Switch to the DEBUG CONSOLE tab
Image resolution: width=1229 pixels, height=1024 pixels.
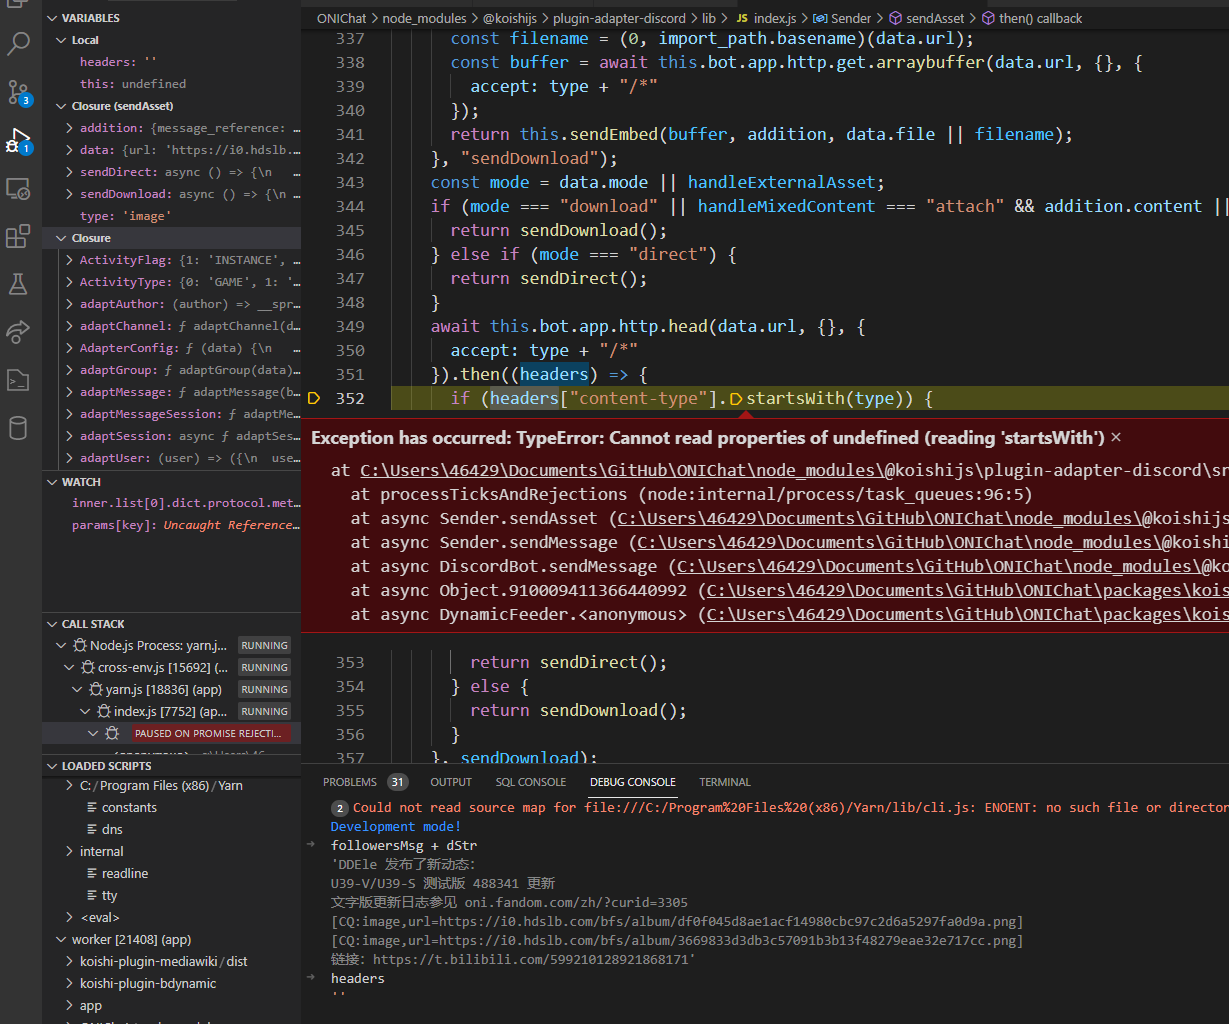click(x=633, y=782)
